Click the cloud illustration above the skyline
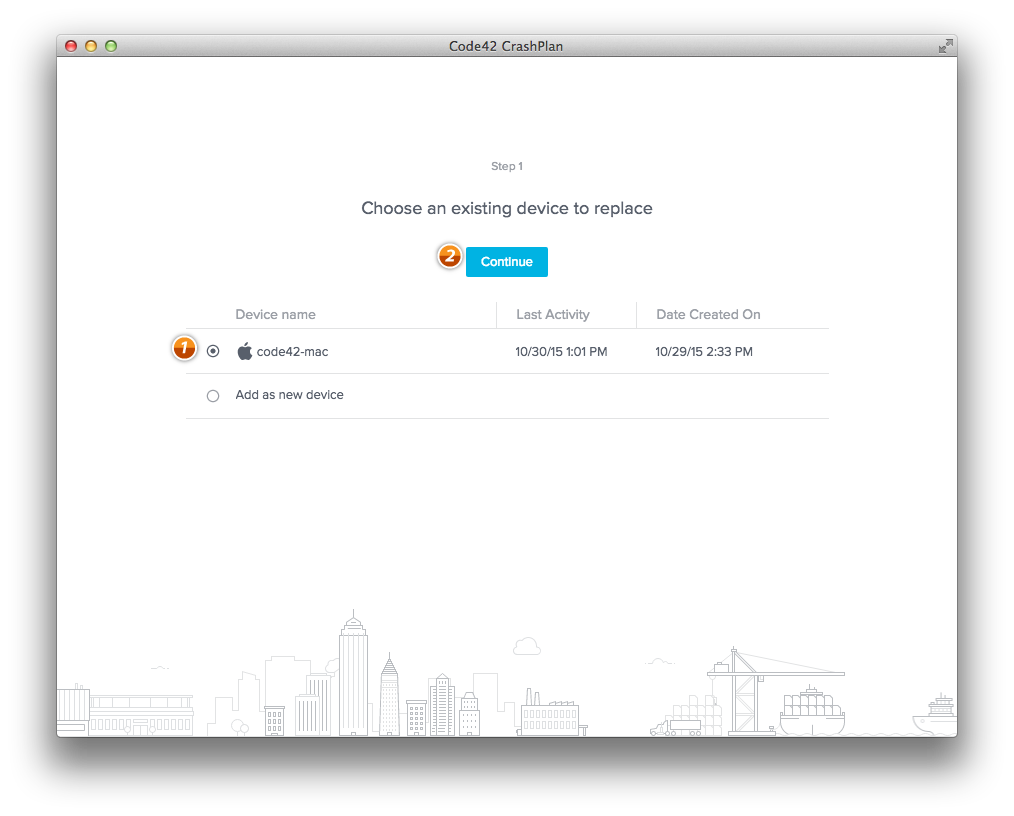1014x816 pixels. (525, 645)
